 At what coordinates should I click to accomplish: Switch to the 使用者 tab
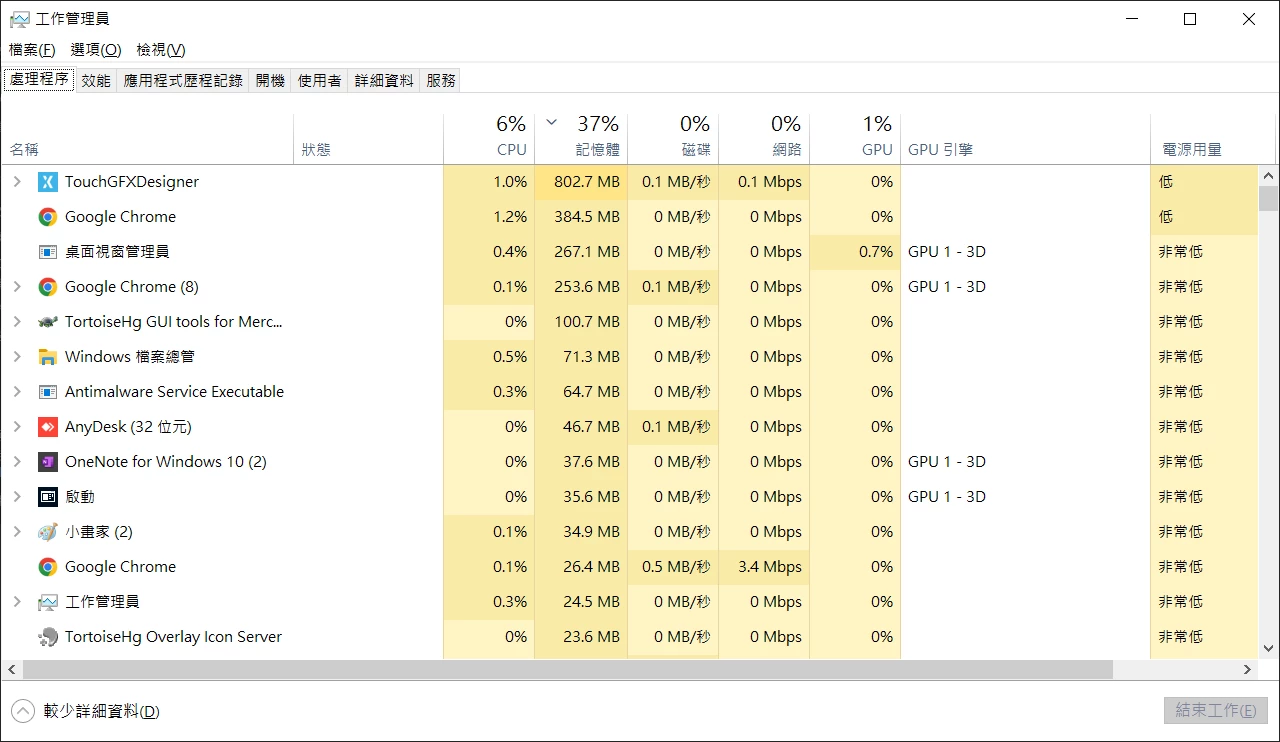coord(320,81)
